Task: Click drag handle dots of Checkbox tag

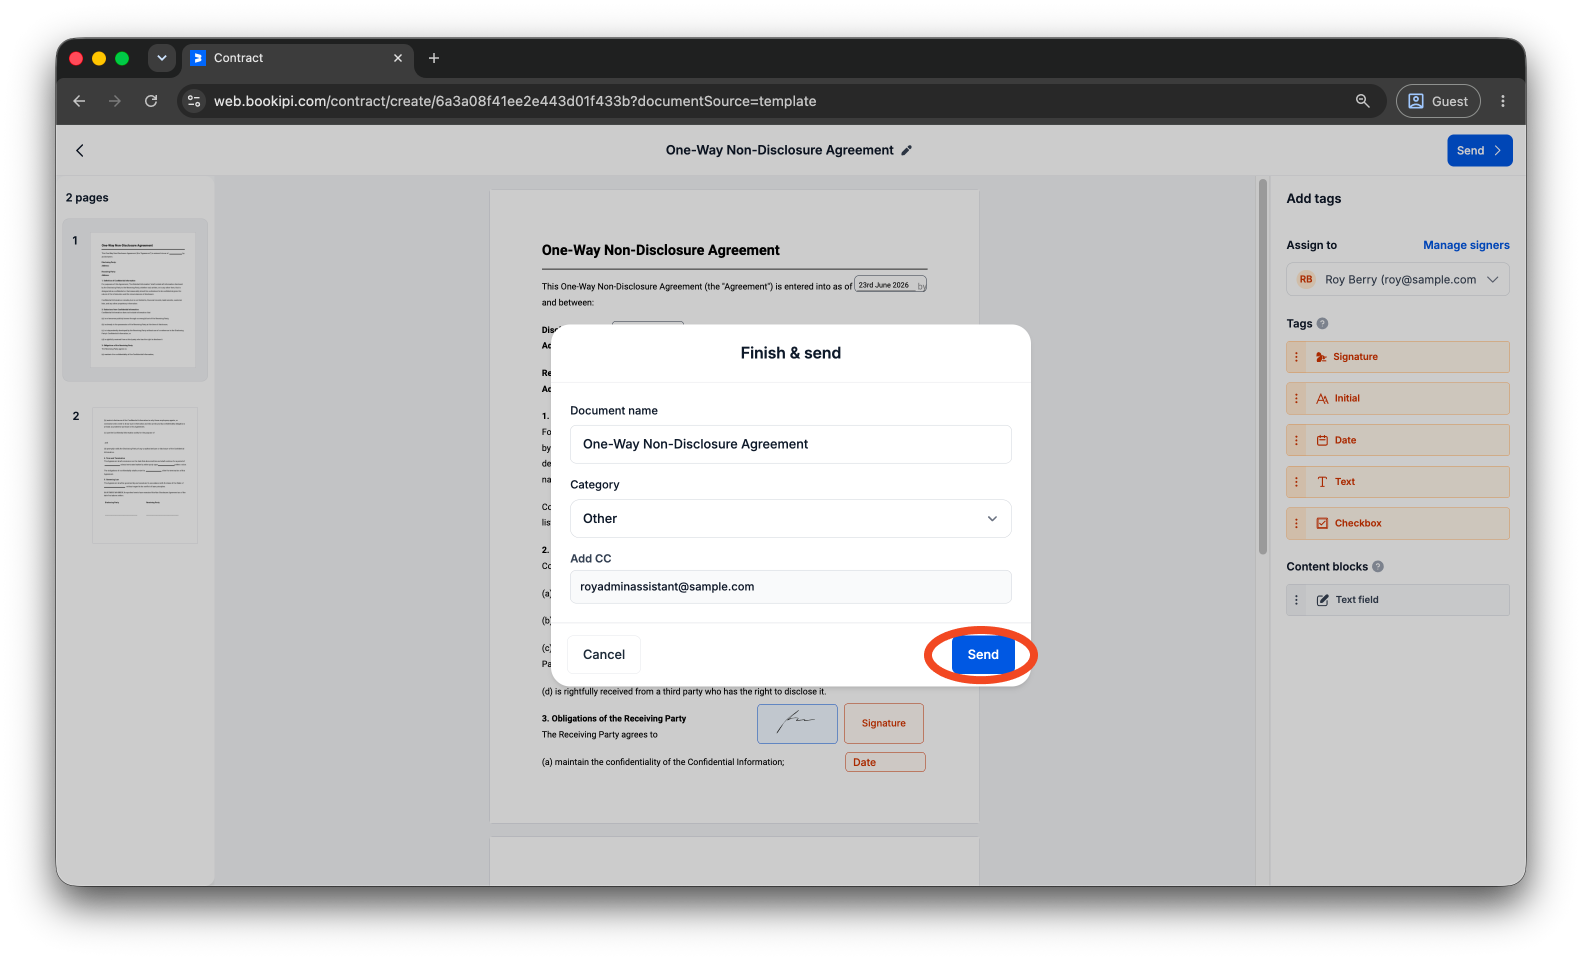Action: (x=1296, y=523)
